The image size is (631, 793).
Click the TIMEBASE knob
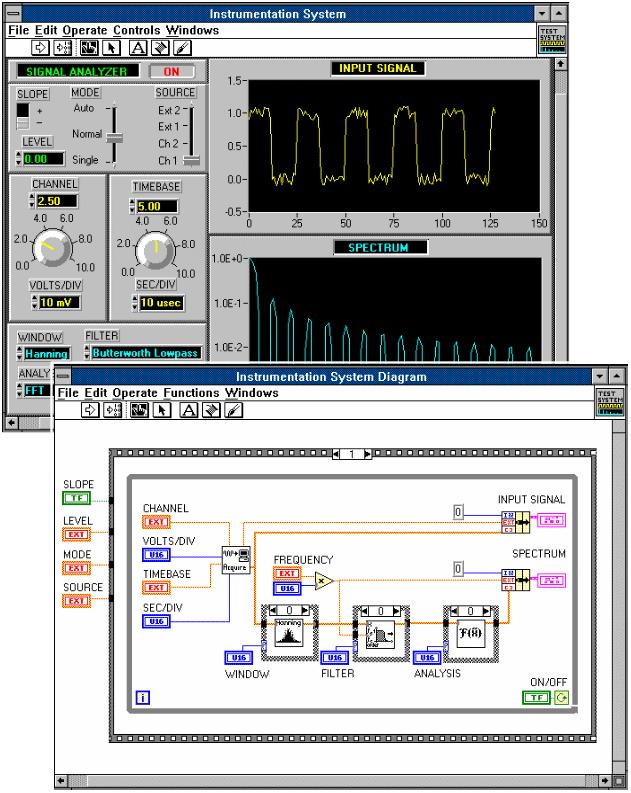click(x=155, y=250)
